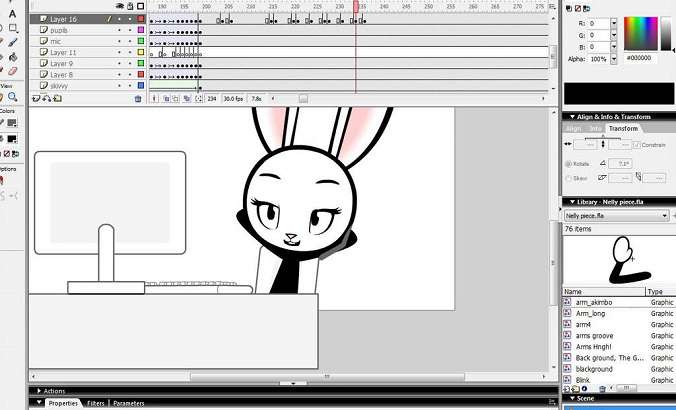
Task: Toggle Onion Skin Outlines button
Action: (x=175, y=99)
